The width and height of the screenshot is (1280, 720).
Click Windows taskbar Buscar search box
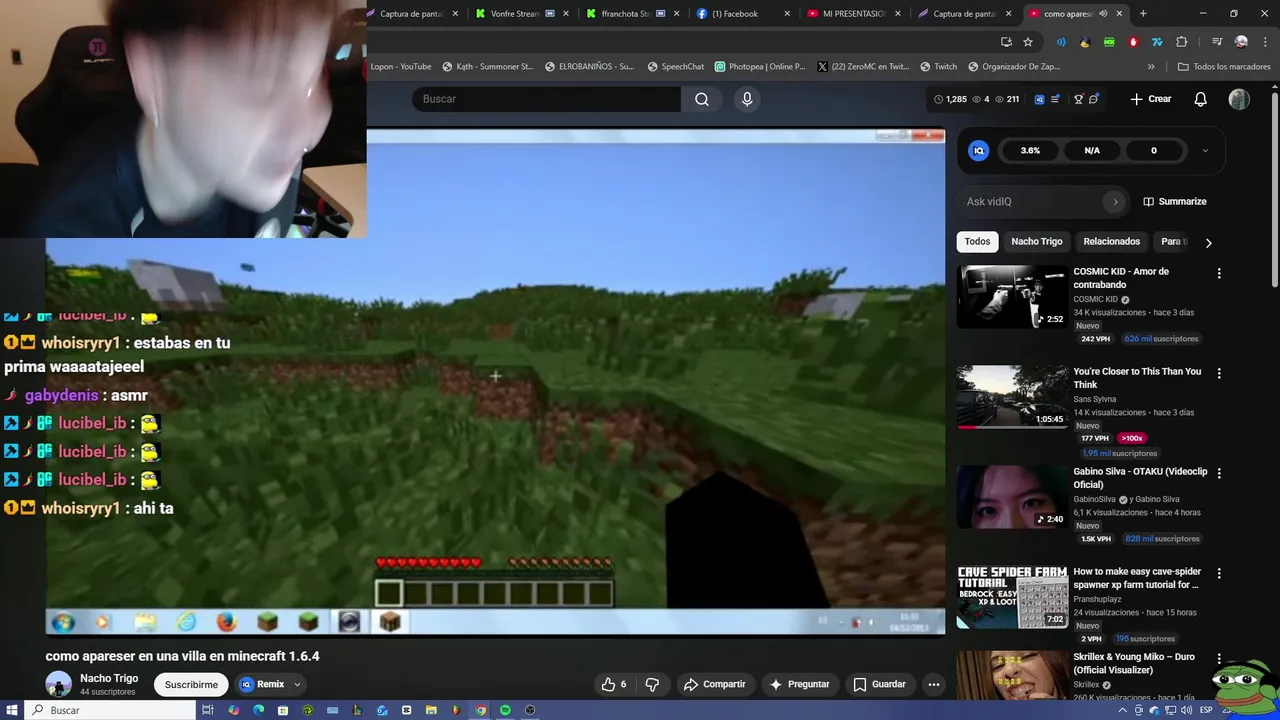(110, 710)
